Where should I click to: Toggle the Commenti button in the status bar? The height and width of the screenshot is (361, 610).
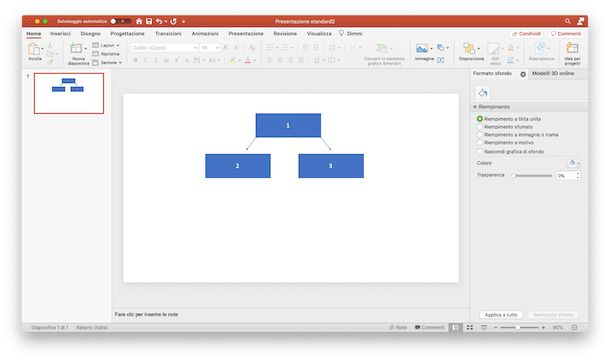click(429, 328)
